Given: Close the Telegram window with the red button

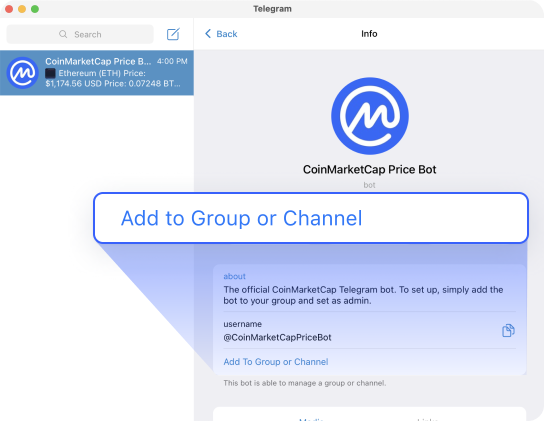Looking at the screenshot, I should 9,9.
